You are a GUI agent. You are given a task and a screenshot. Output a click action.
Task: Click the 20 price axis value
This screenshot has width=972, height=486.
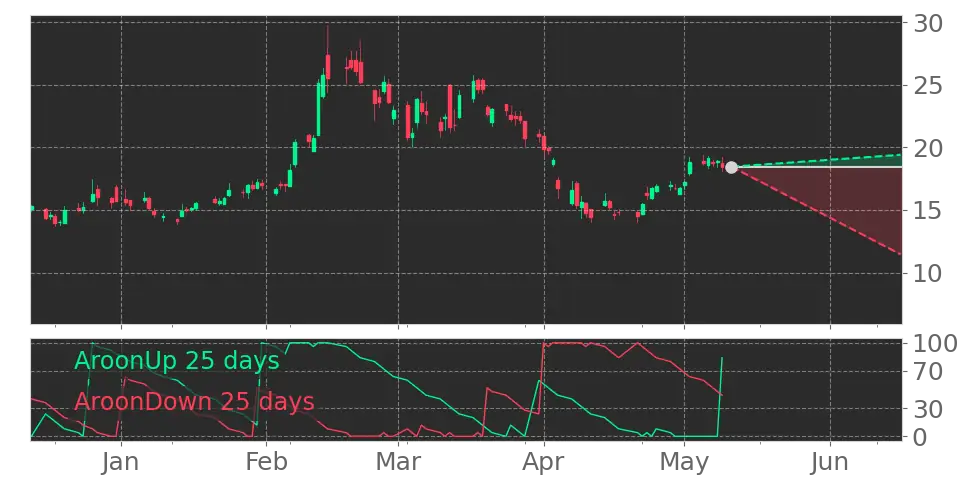click(x=928, y=148)
